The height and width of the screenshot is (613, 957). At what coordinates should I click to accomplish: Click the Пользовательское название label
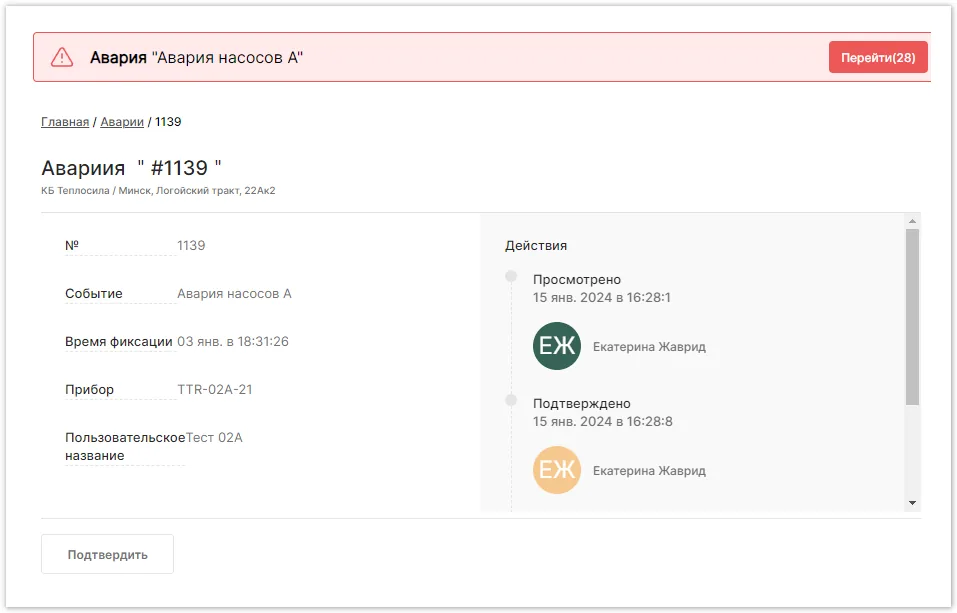point(125,446)
